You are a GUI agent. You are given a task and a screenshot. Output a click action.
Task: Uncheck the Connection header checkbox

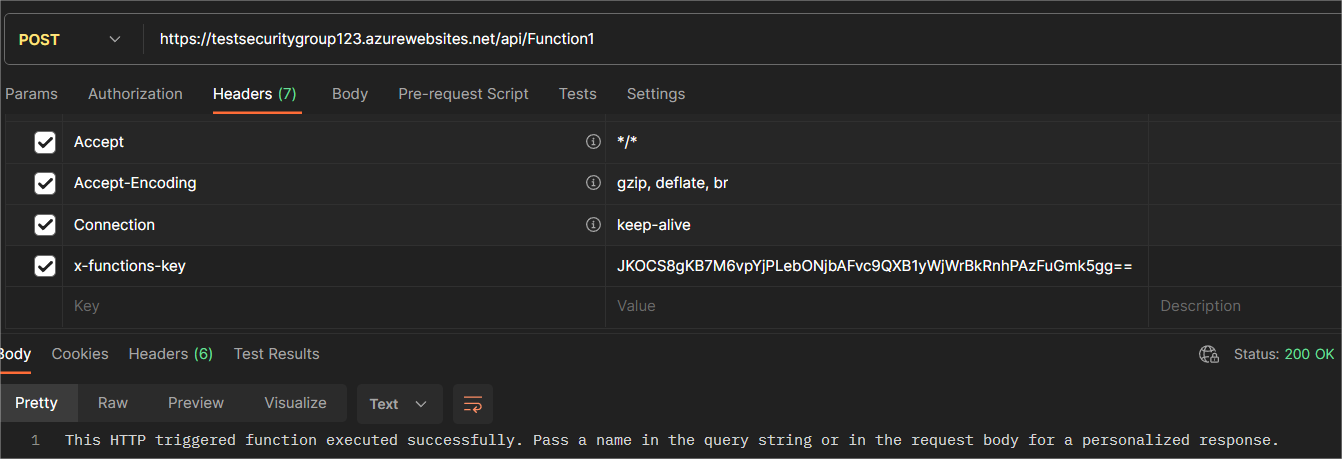point(45,225)
